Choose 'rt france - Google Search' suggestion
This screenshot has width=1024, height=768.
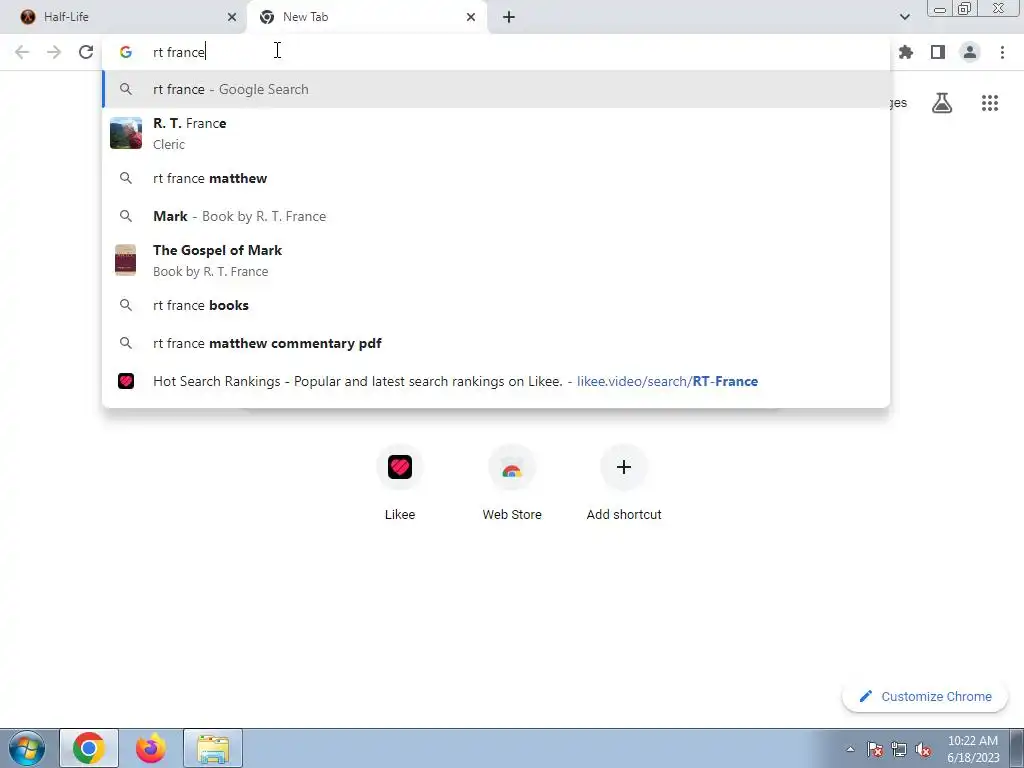tap(496, 89)
